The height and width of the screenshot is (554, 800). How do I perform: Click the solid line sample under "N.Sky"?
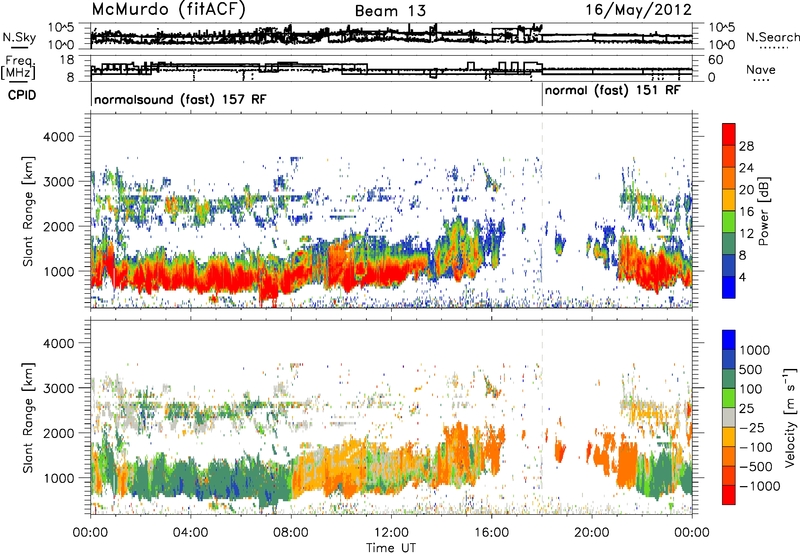(19, 48)
